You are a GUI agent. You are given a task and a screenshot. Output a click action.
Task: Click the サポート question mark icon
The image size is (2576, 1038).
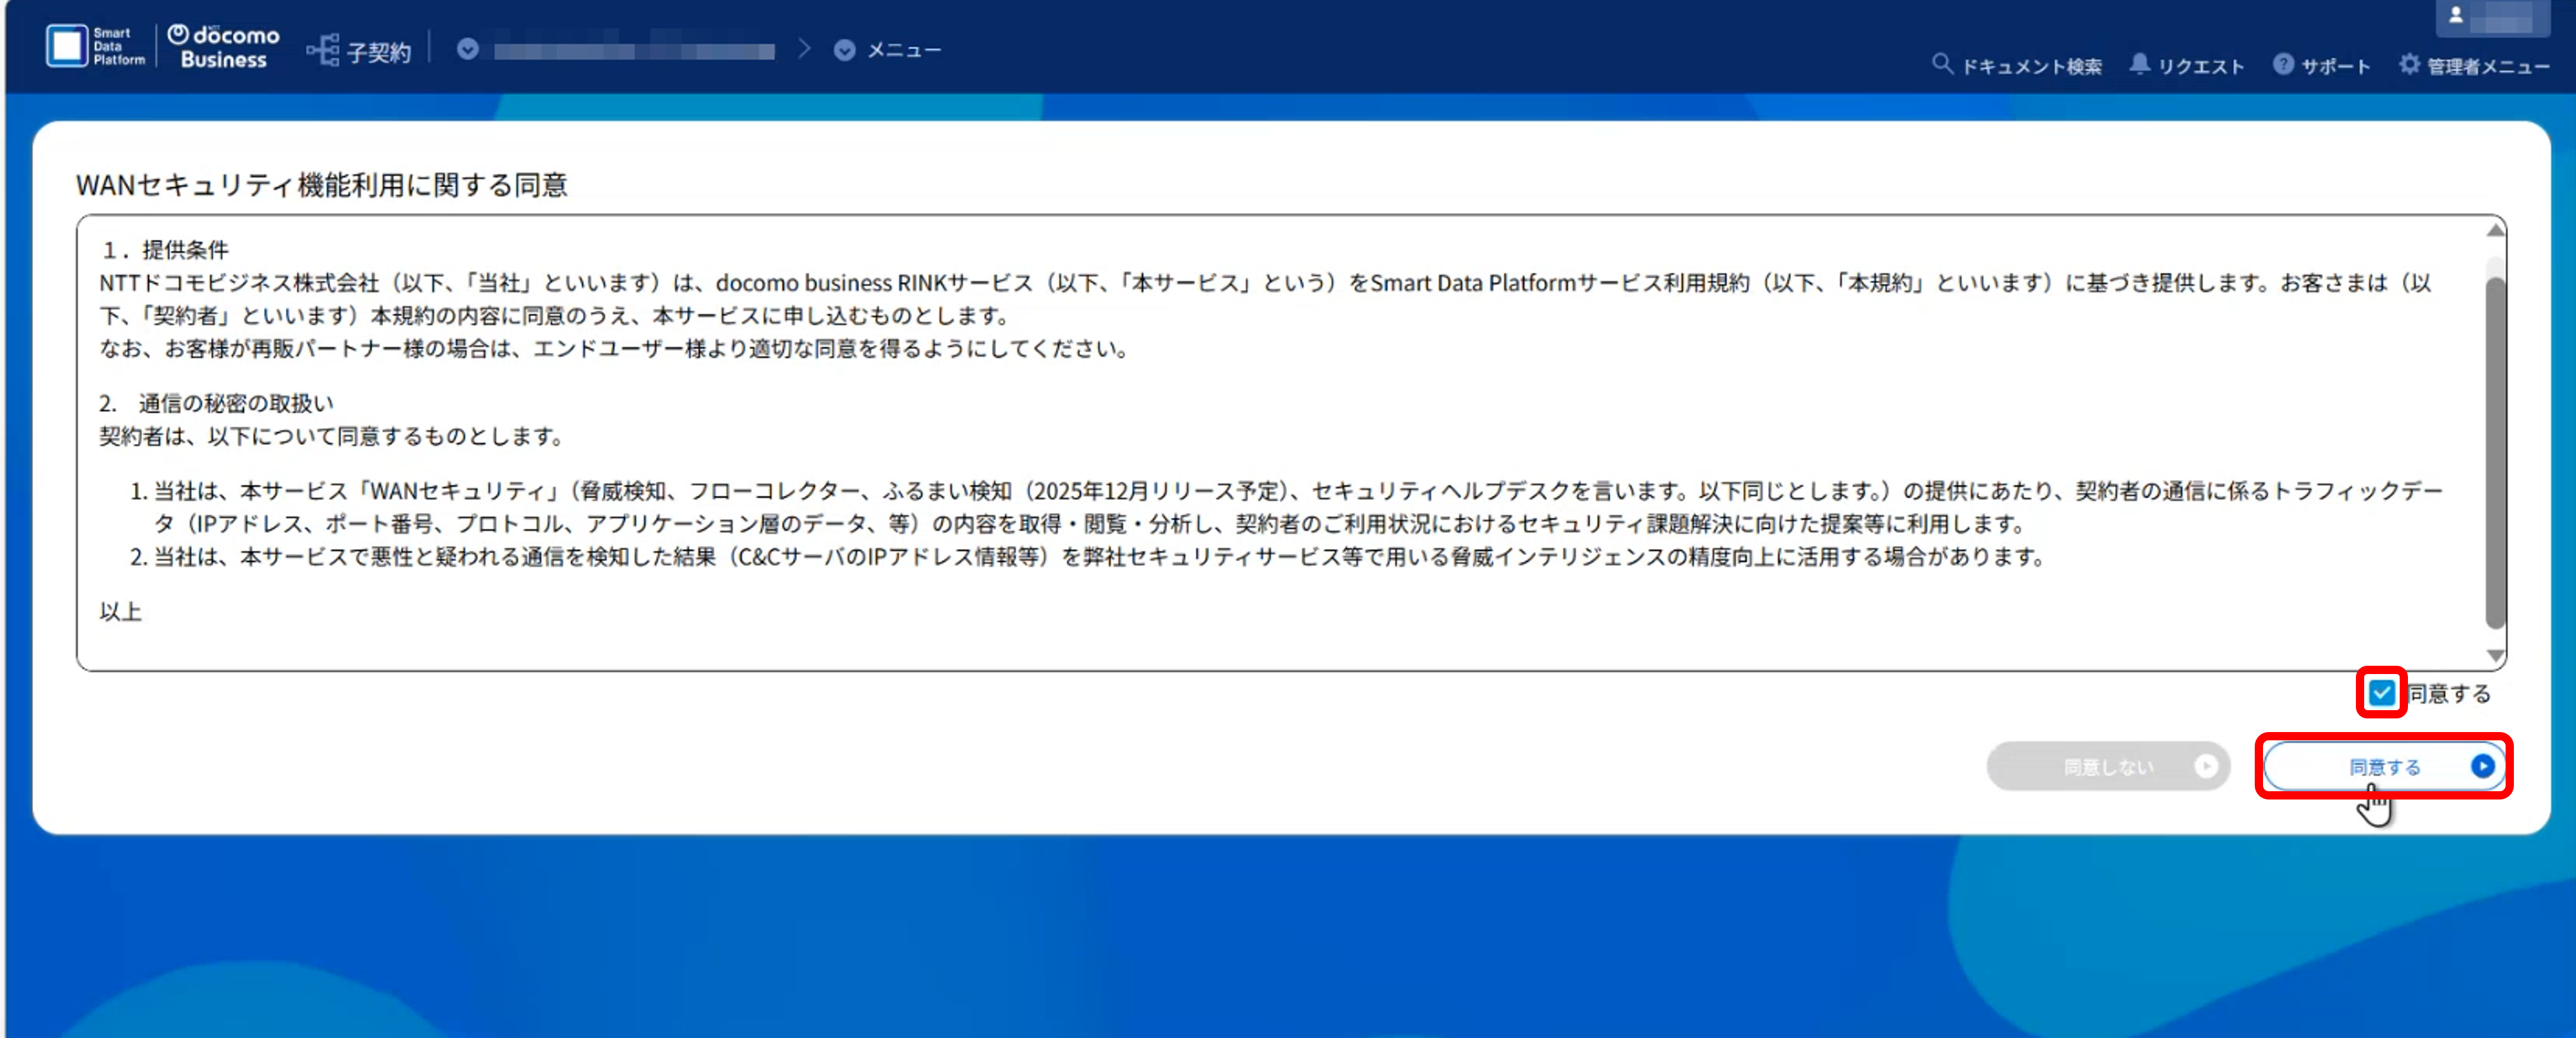2283,64
